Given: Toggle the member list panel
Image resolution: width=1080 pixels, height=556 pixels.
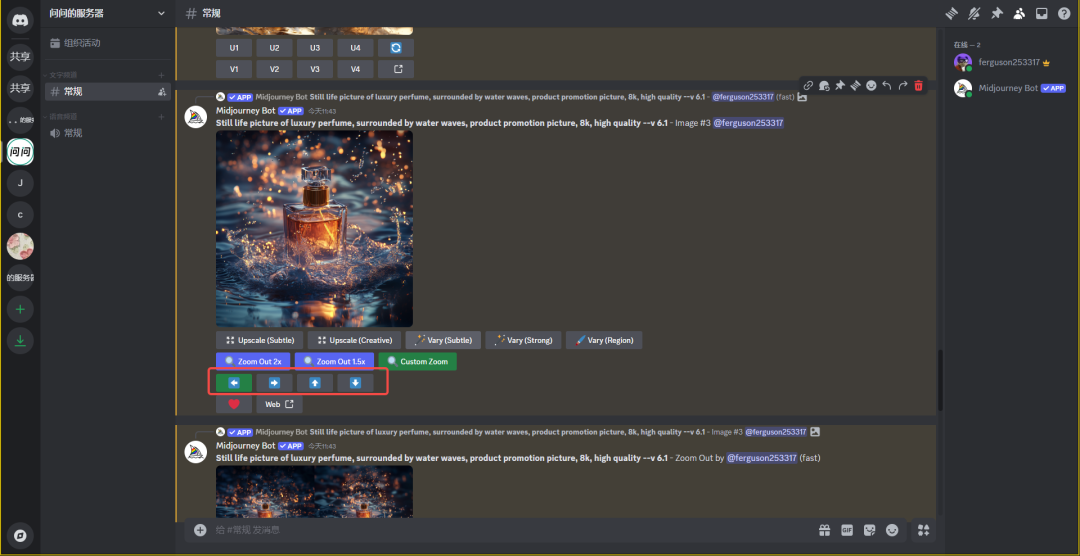Looking at the screenshot, I should [1019, 13].
